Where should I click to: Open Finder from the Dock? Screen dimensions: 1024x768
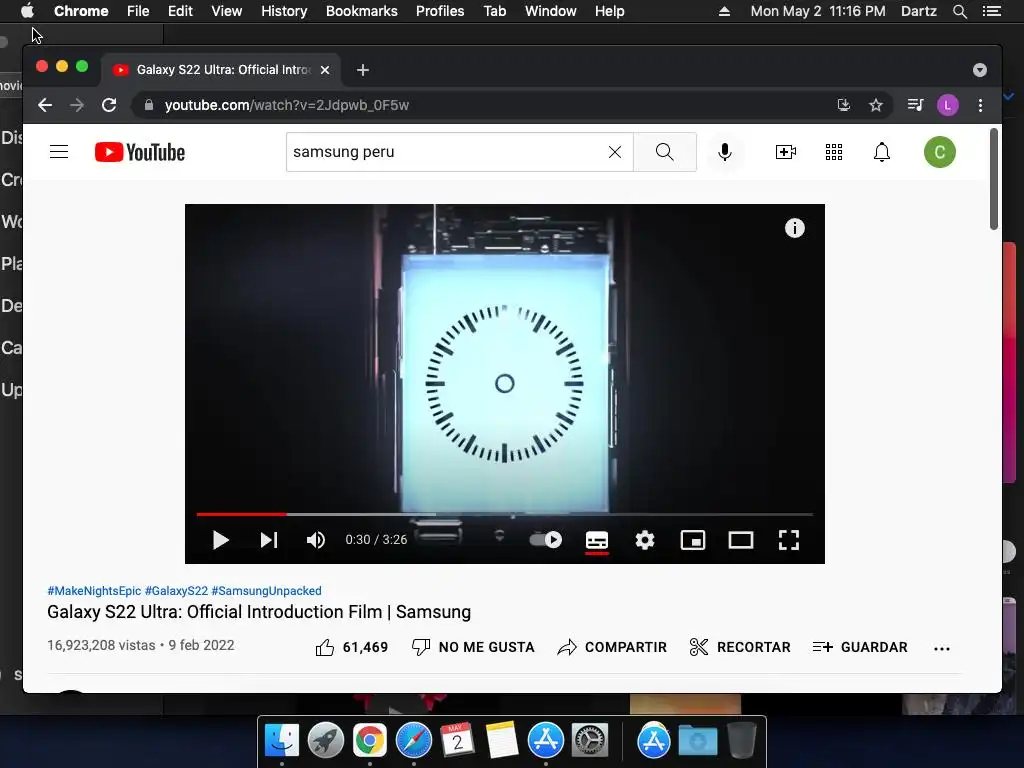281,741
